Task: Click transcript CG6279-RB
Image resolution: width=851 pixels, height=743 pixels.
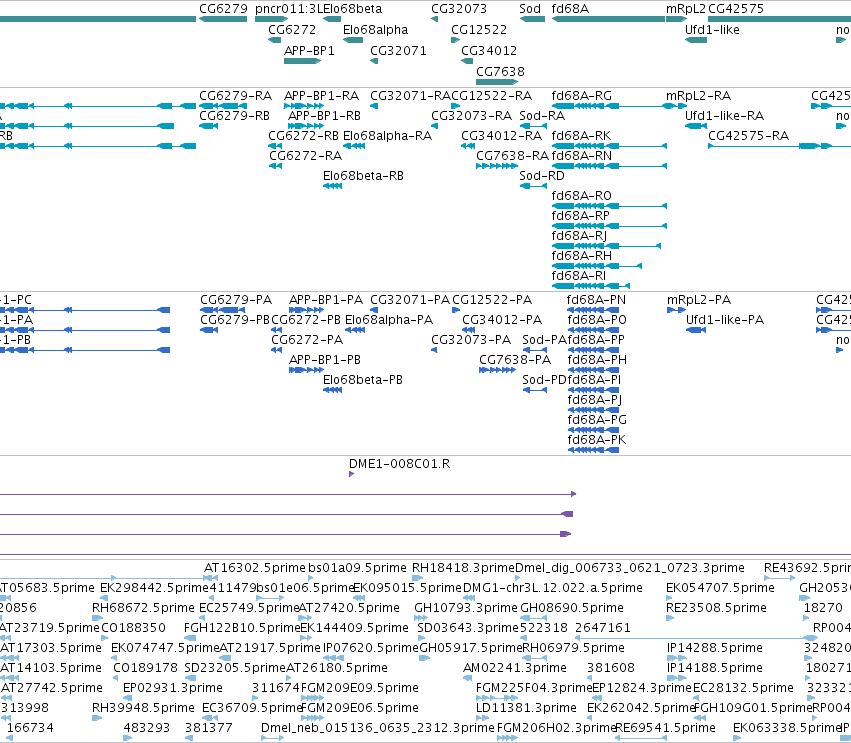Action: [x=234, y=116]
